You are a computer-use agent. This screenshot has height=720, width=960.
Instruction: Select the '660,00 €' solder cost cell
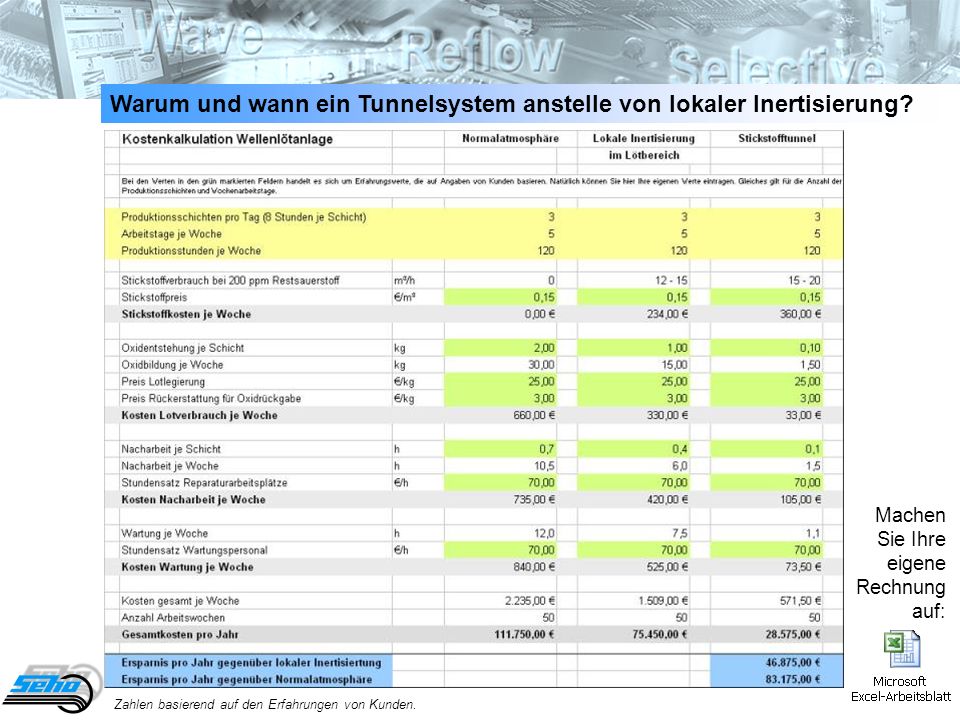pos(534,415)
